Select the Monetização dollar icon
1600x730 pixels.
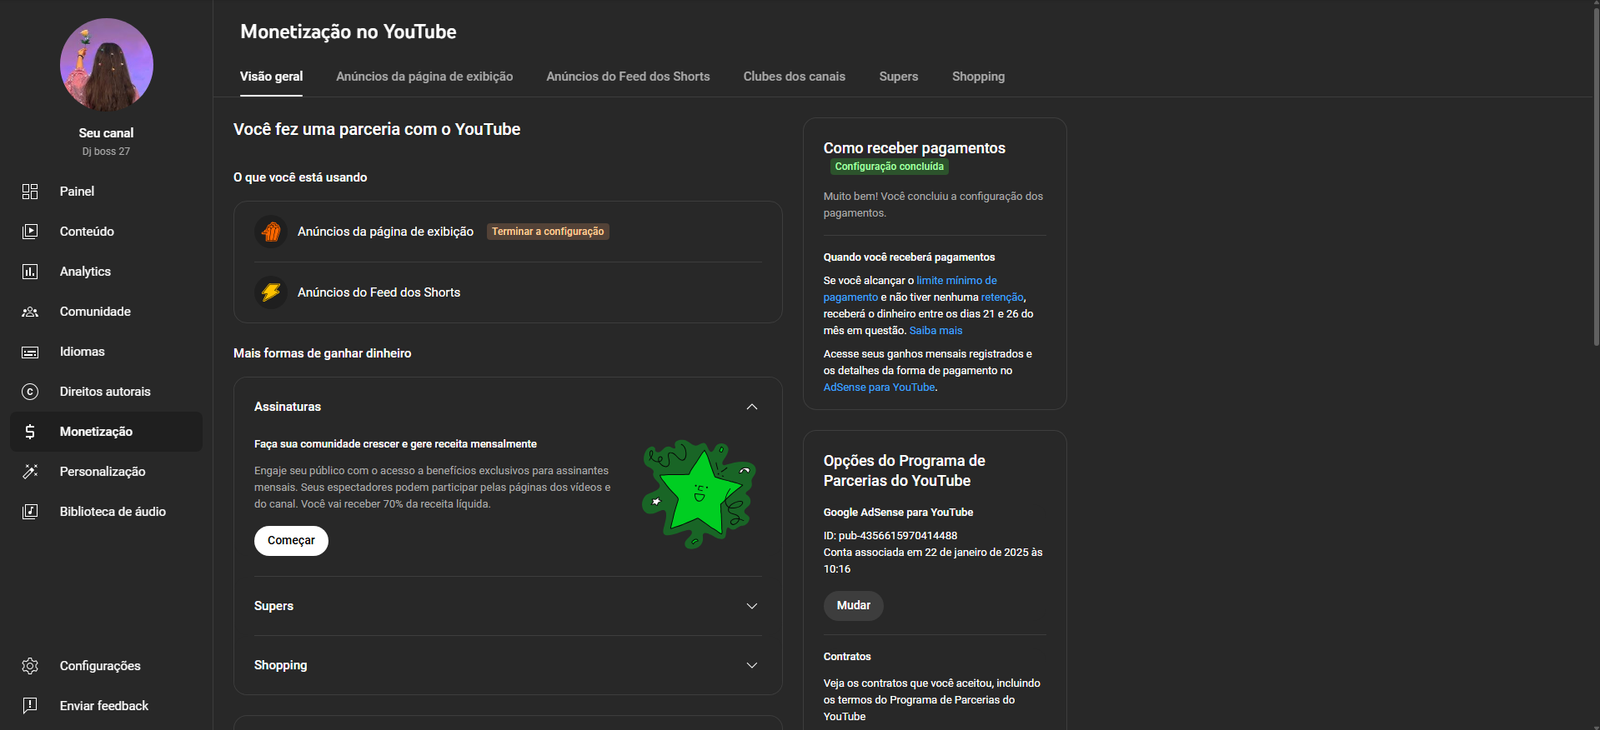[x=30, y=432]
